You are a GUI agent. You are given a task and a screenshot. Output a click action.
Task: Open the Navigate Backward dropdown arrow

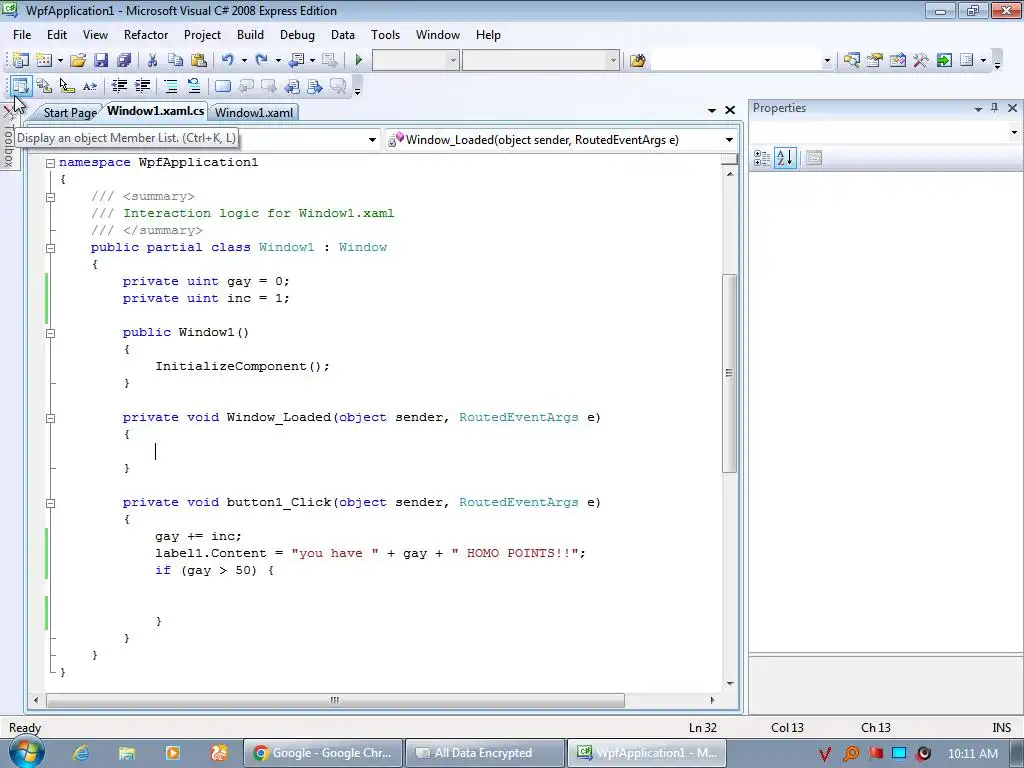coord(312,61)
